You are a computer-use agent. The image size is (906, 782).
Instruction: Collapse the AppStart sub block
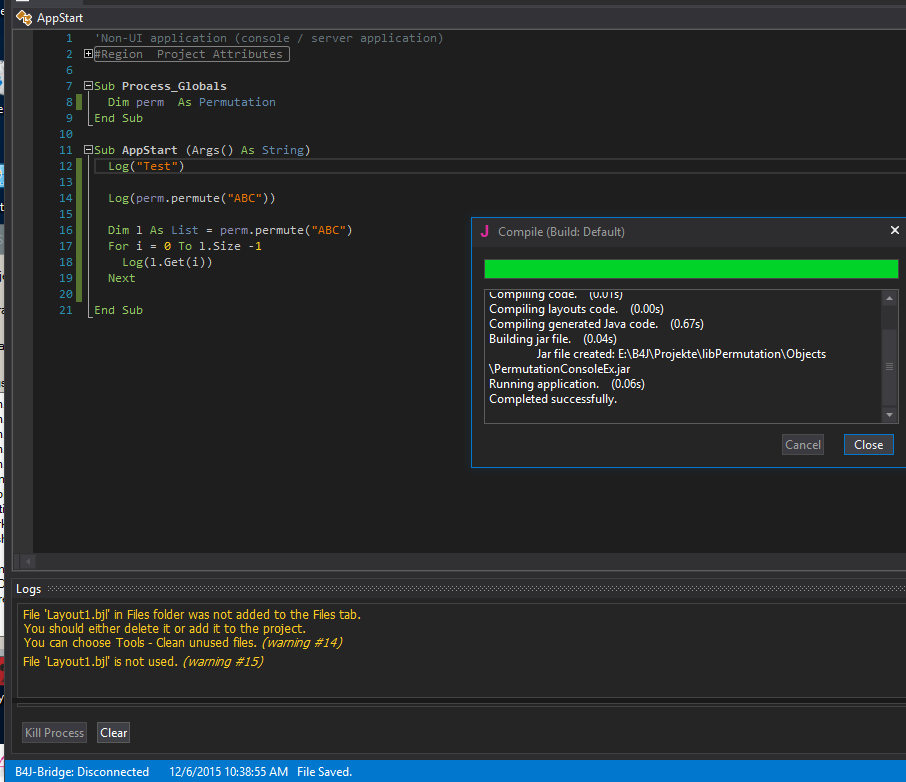pyautogui.click(x=89, y=150)
